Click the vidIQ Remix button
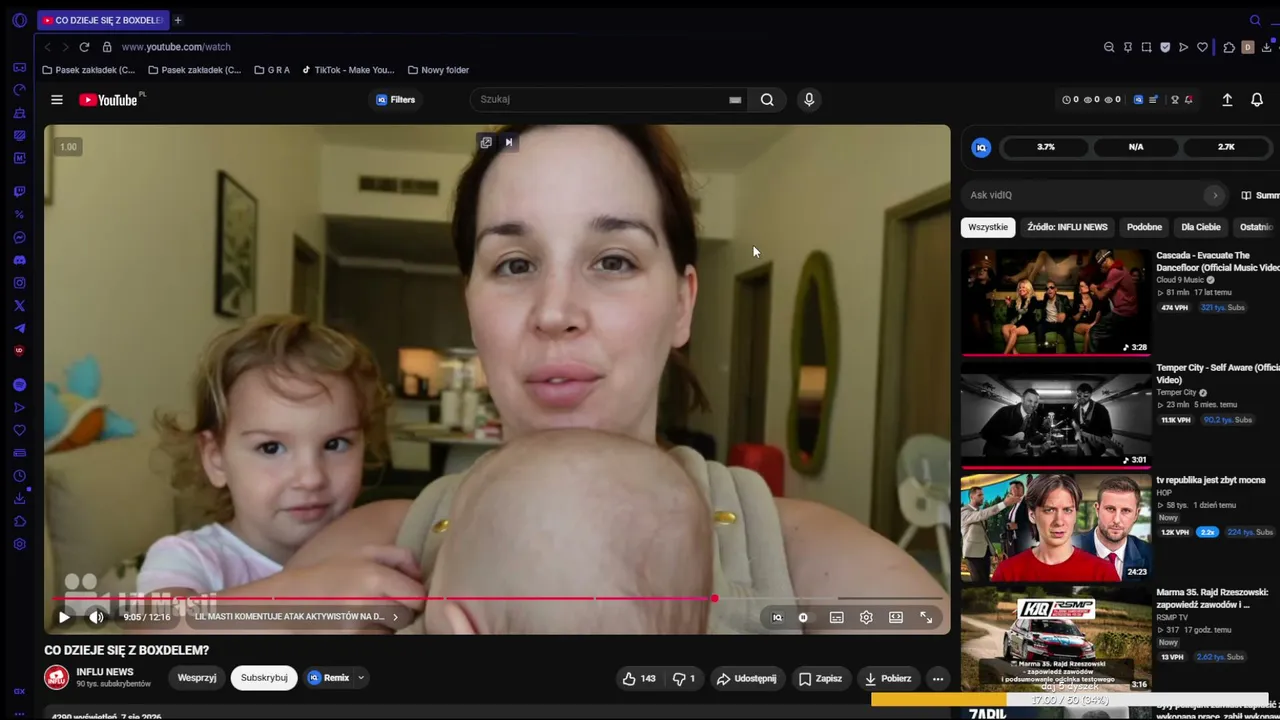Viewport: 1280px width, 720px height. (329, 678)
